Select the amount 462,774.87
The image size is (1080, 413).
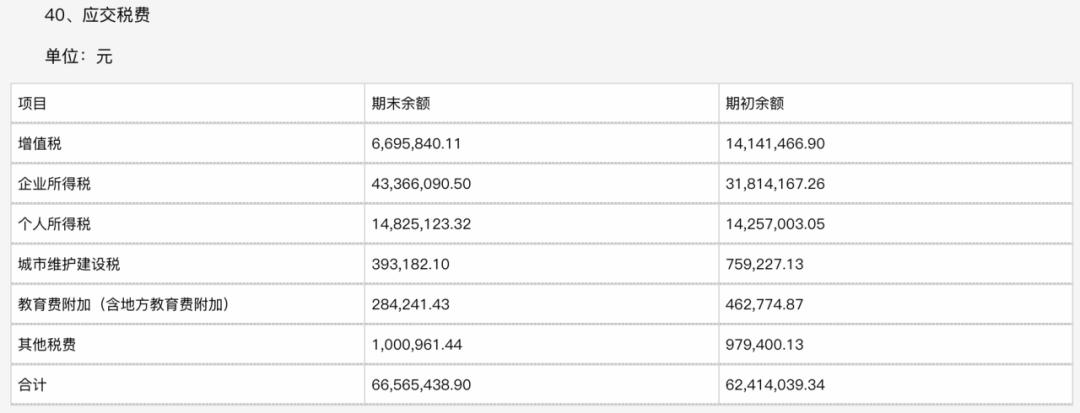(767, 304)
